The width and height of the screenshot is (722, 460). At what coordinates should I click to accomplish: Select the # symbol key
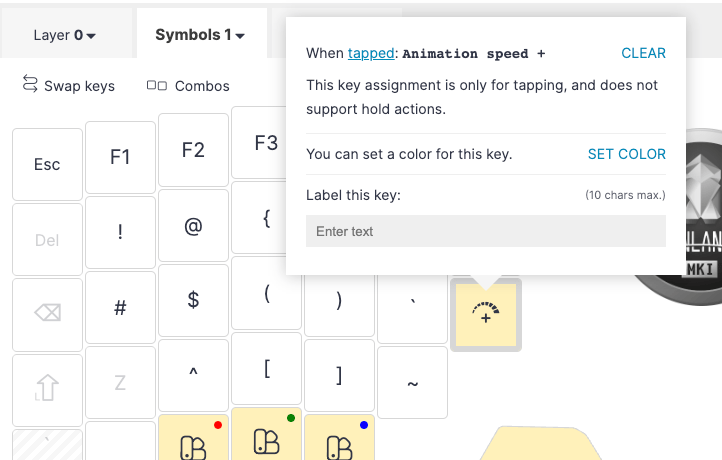[x=120, y=308]
